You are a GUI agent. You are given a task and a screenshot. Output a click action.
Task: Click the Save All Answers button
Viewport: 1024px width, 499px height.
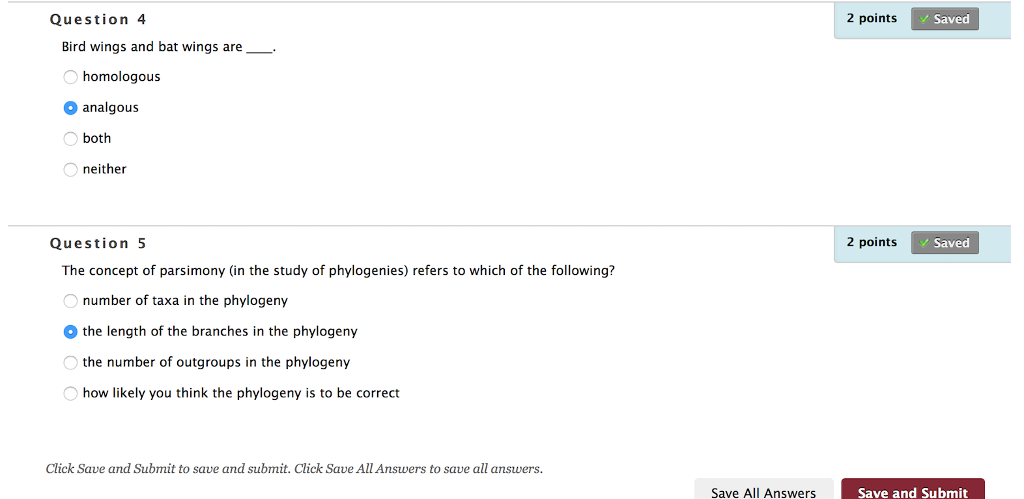coord(763,491)
